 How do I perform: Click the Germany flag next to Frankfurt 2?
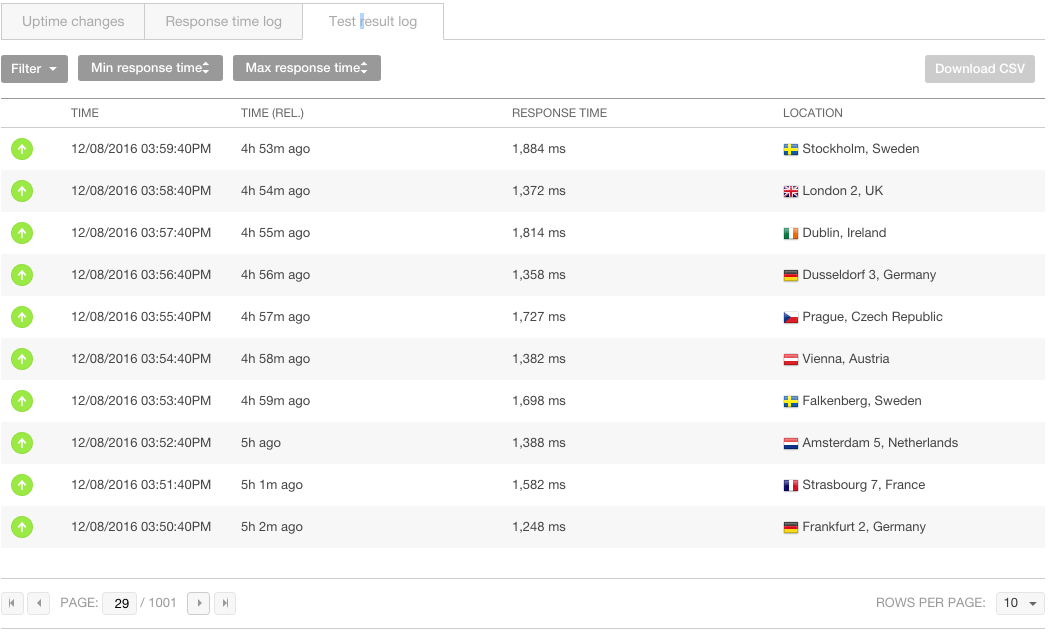[x=791, y=527]
